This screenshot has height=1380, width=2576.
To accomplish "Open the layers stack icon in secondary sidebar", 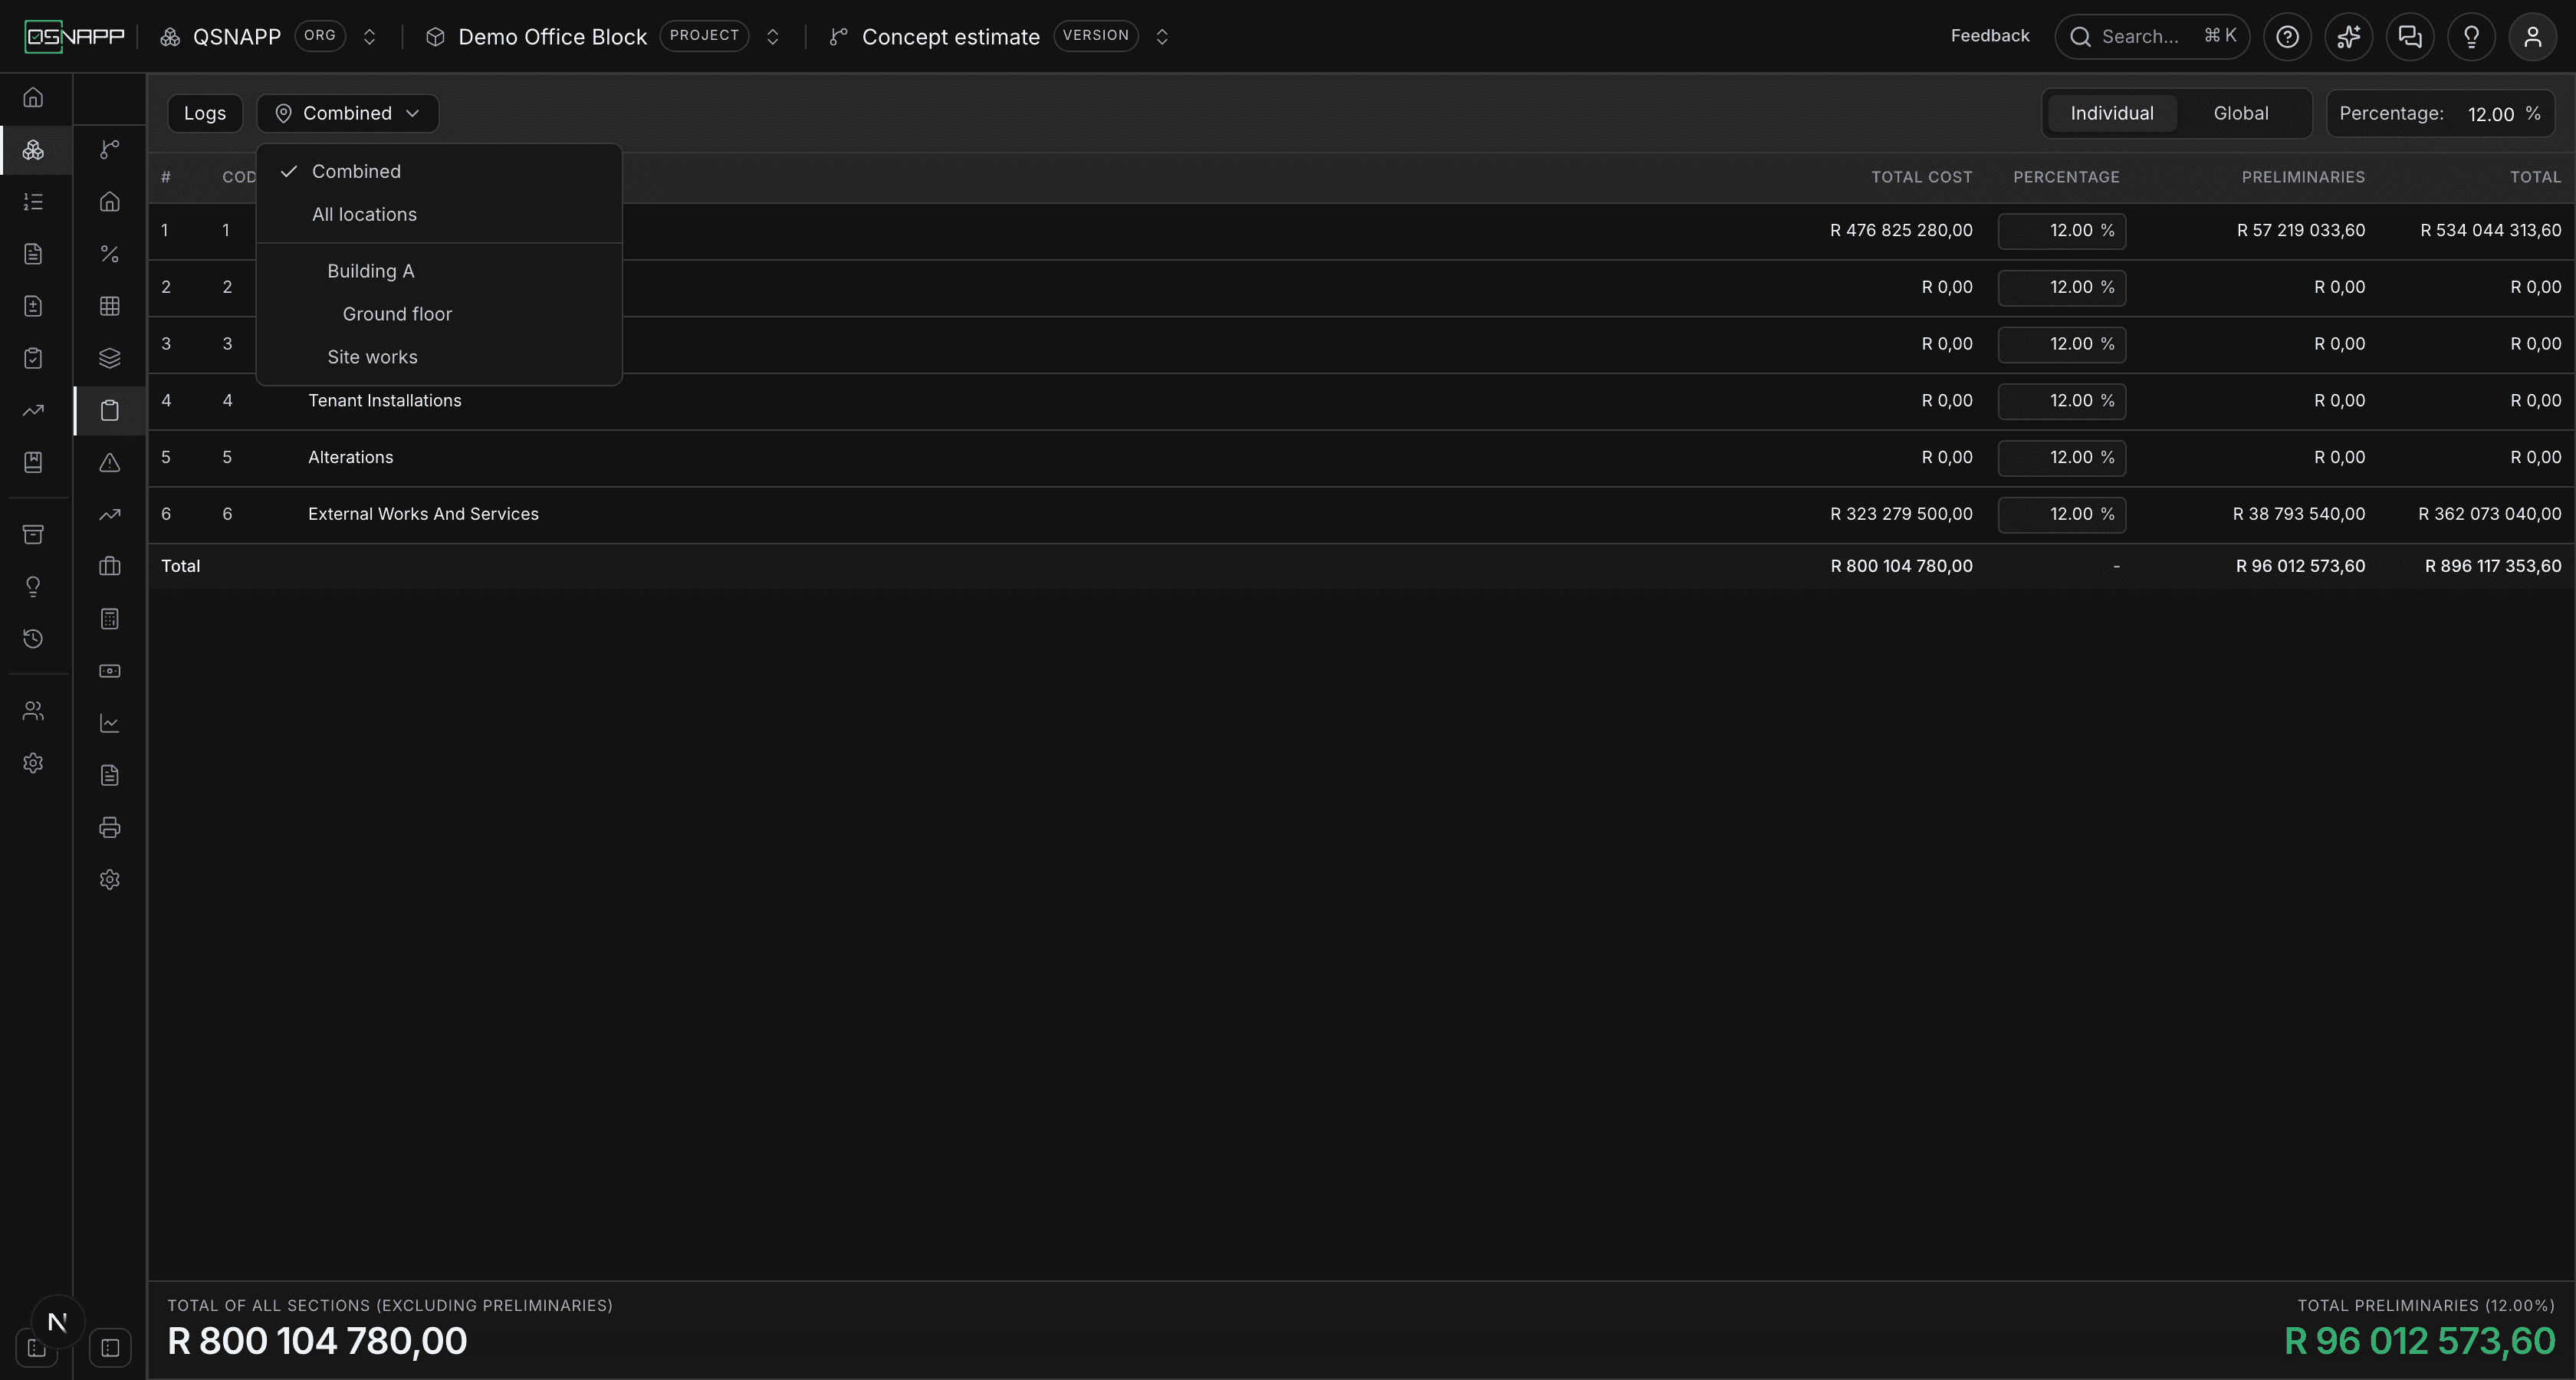I will coord(110,358).
